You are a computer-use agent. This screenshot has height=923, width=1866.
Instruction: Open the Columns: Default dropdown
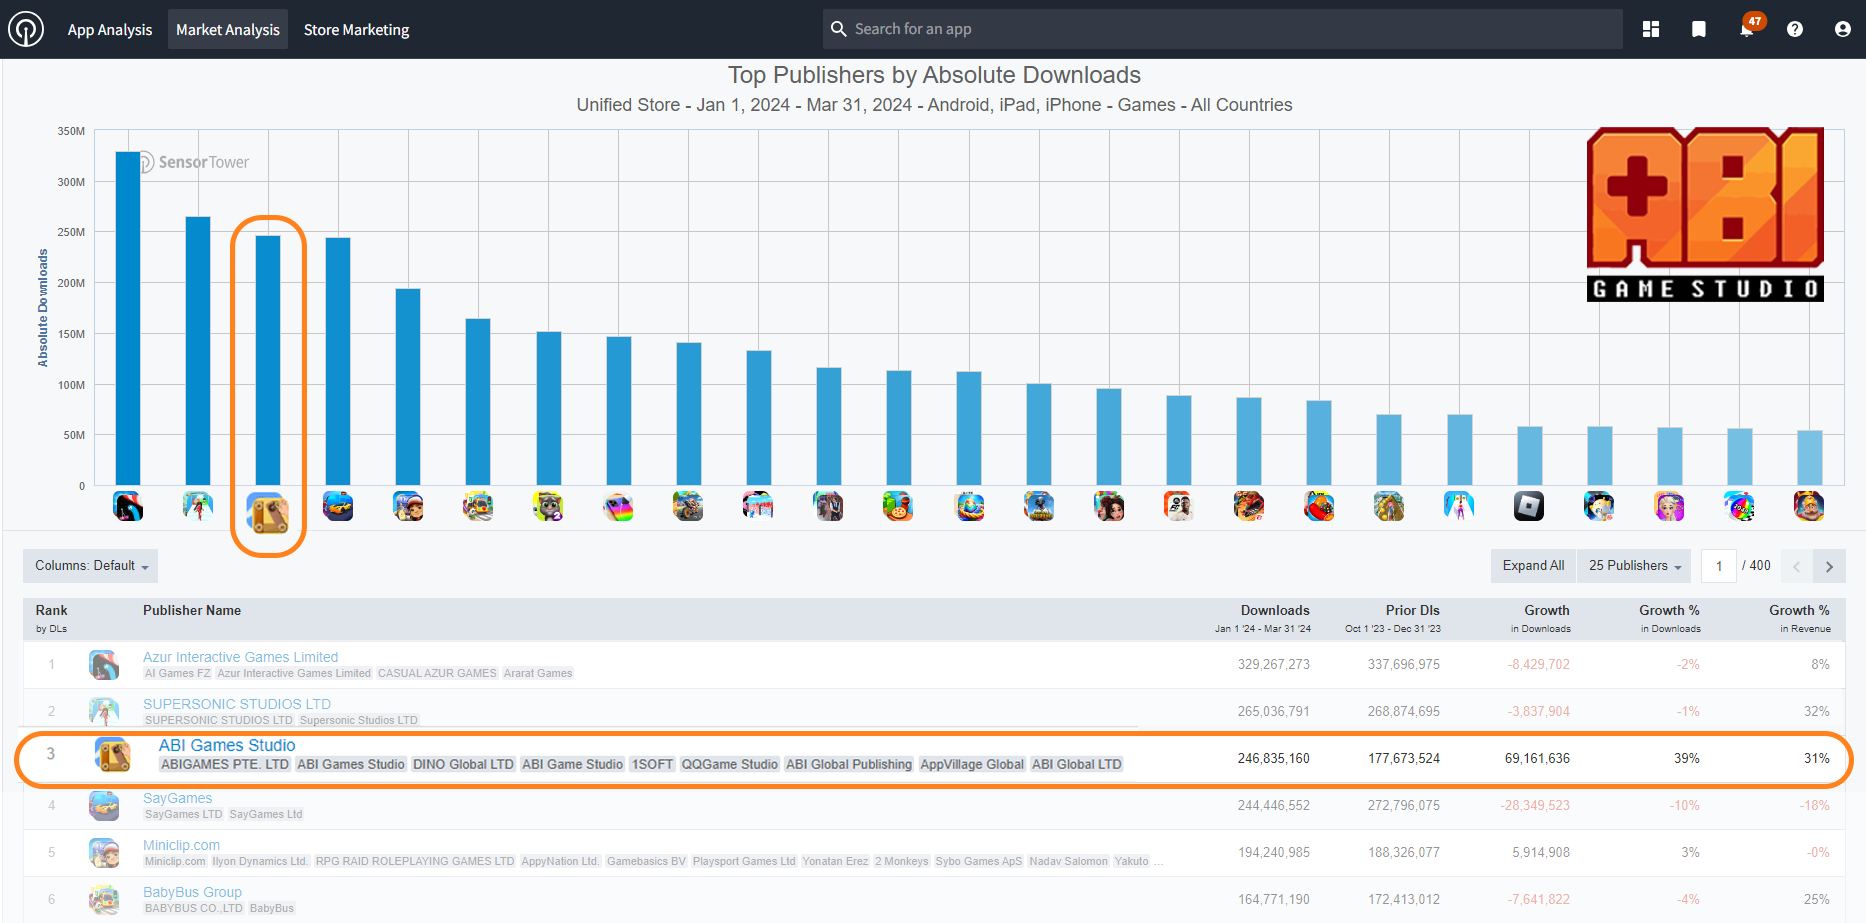tap(91, 566)
